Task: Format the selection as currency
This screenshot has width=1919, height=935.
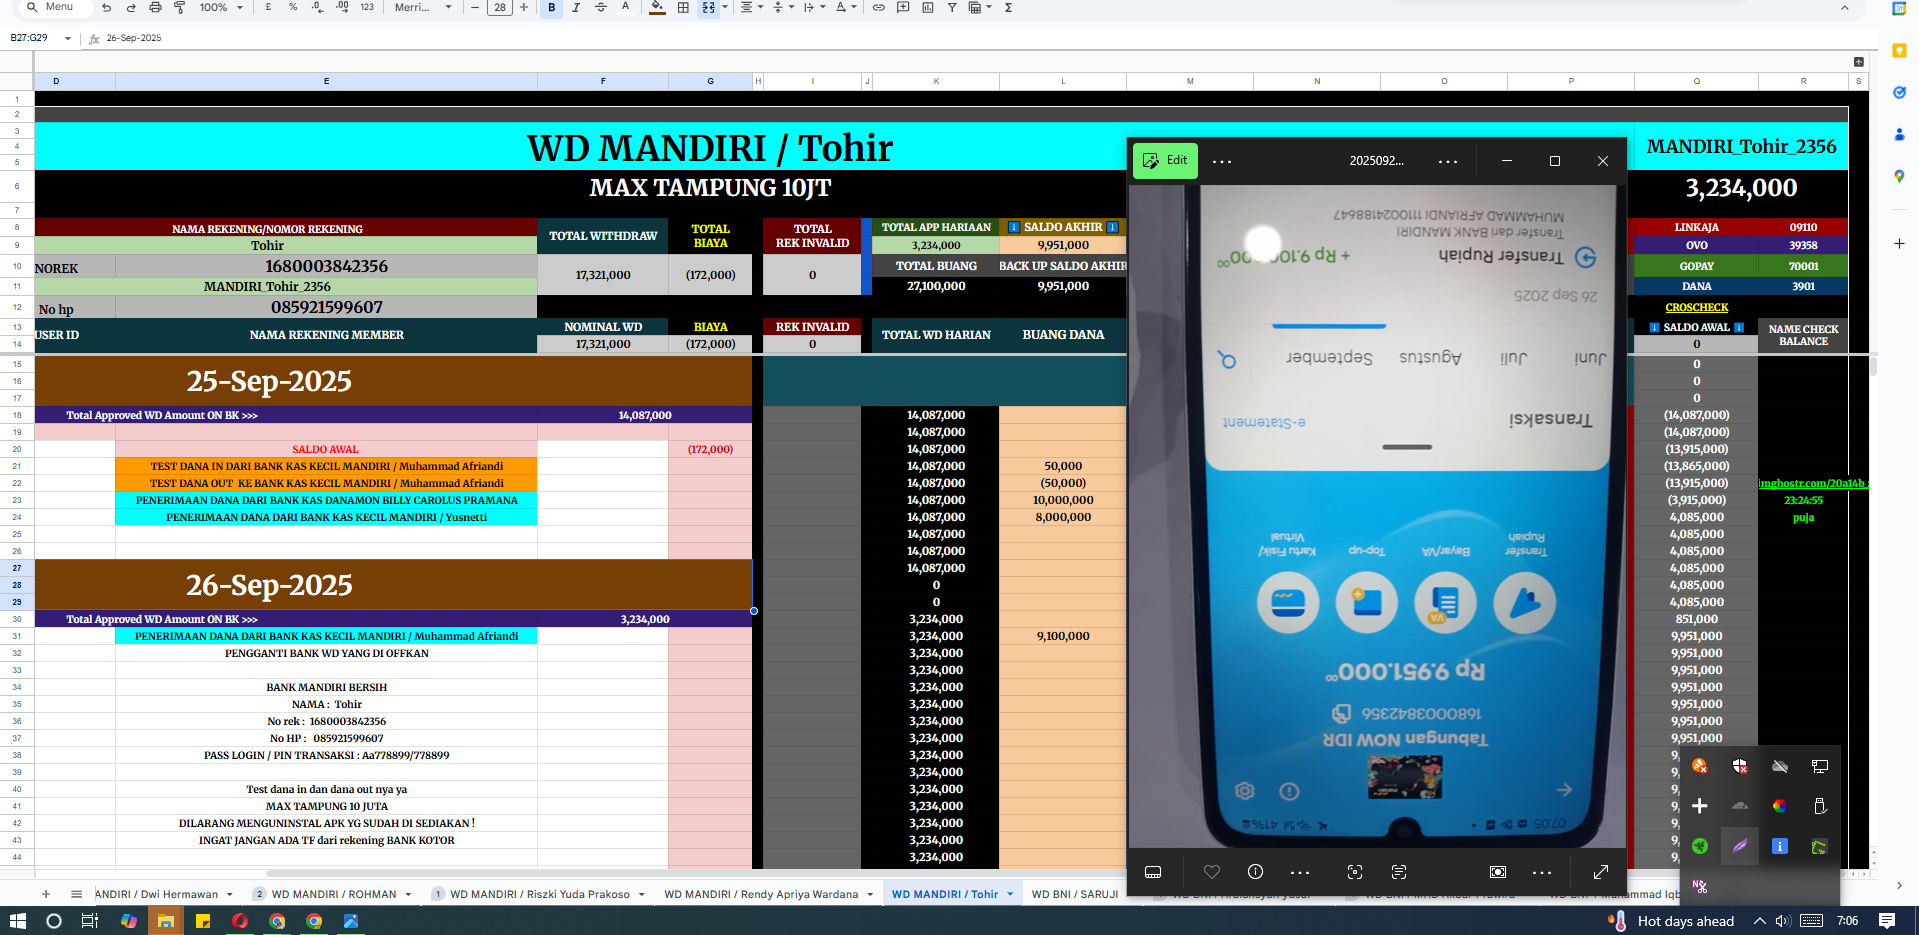Action: tap(268, 7)
